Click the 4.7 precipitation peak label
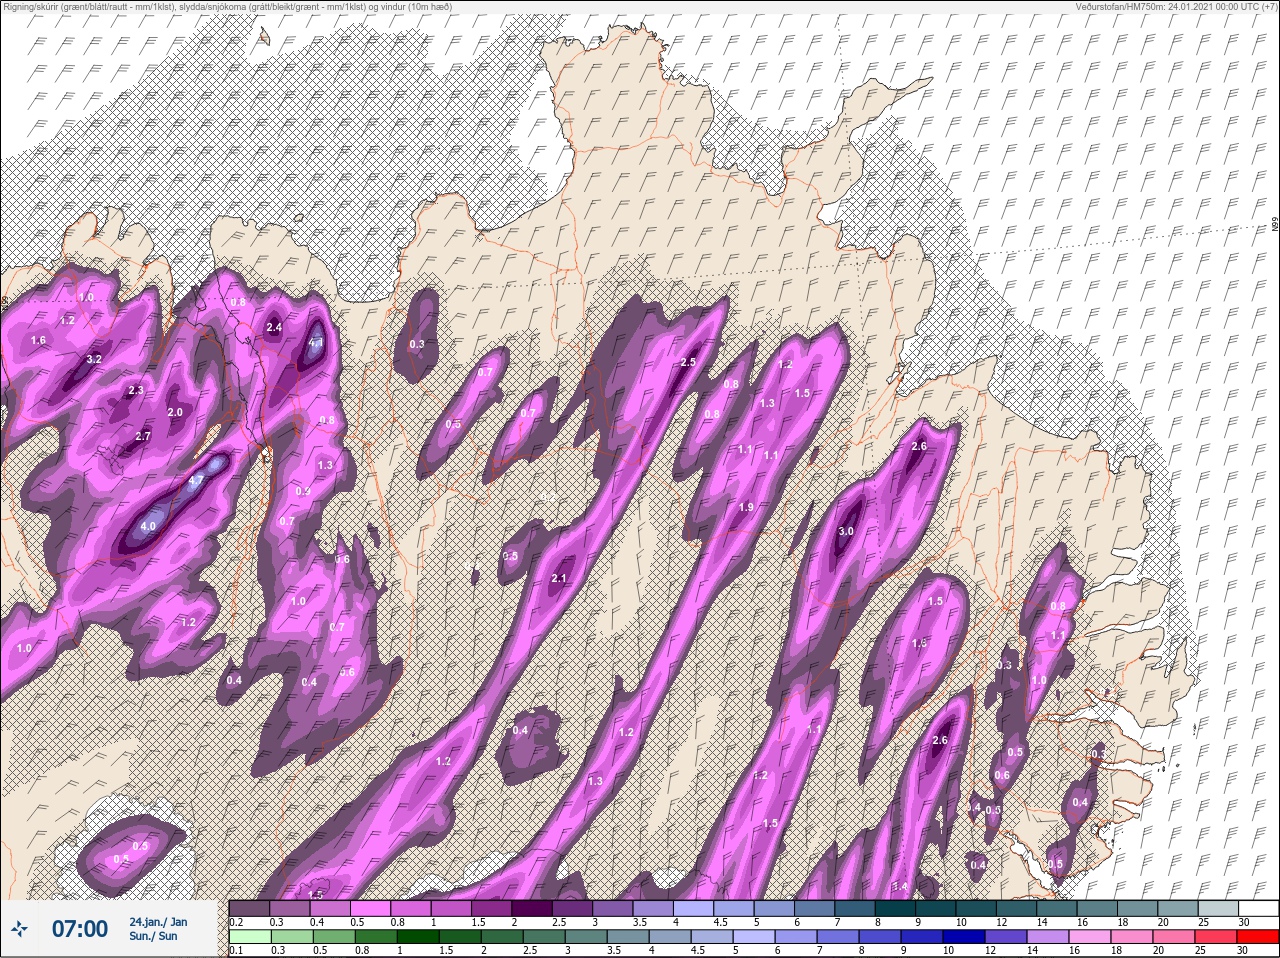The width and height of the screenshot is (1280, 958). (196, 480)
